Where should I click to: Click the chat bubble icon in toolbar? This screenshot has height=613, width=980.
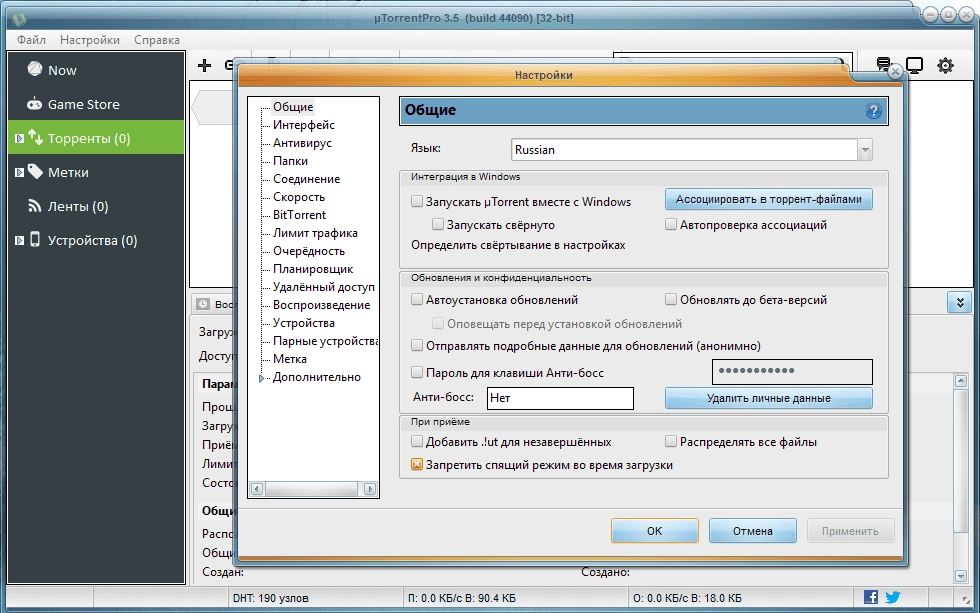tap(883, 63)
